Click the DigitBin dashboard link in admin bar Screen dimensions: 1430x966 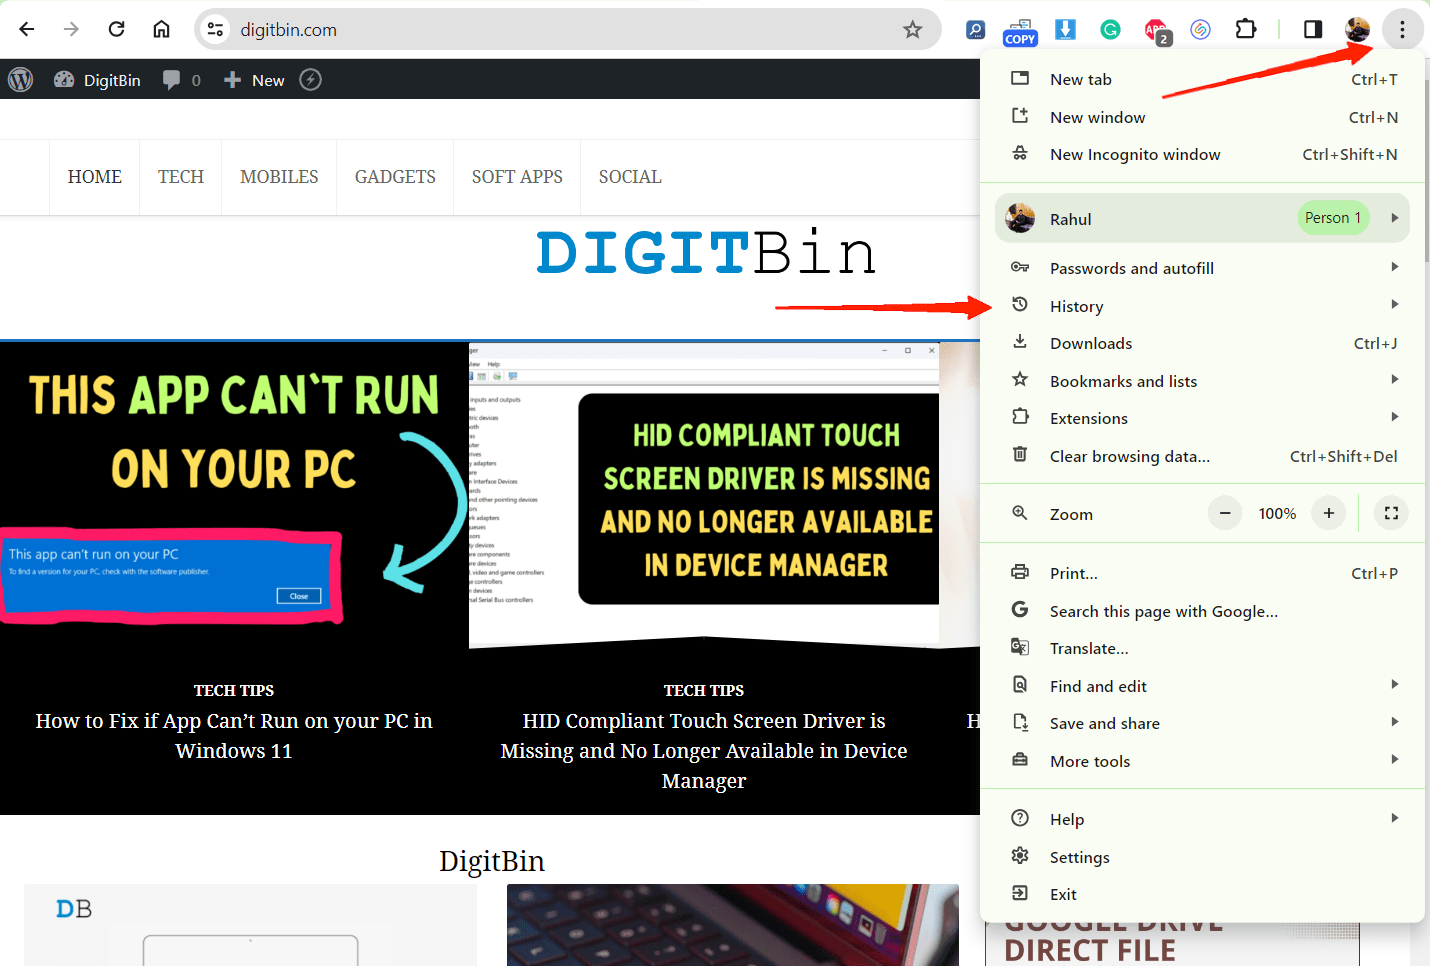point(97,80)
